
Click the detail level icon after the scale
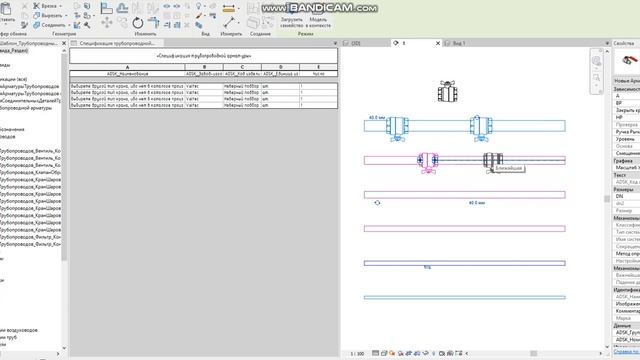[376, 353]
